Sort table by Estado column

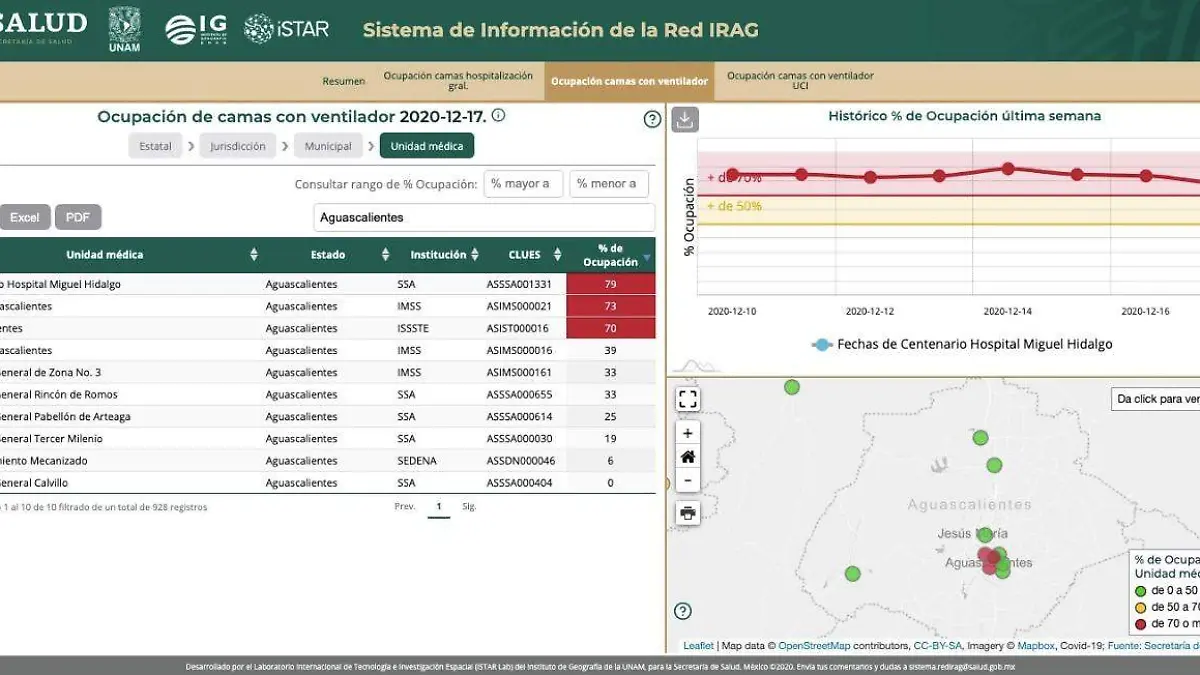(385, 255)
